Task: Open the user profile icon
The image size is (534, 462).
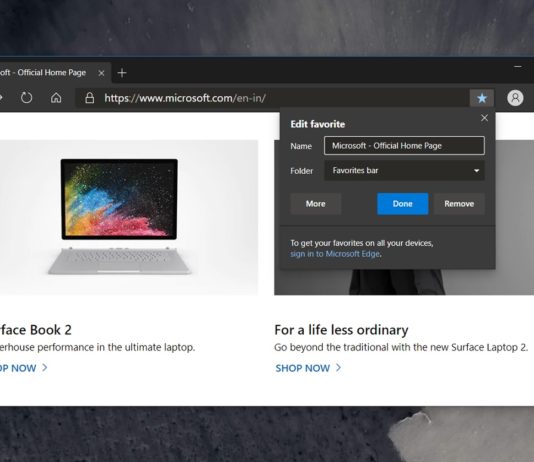Action: 515,98
